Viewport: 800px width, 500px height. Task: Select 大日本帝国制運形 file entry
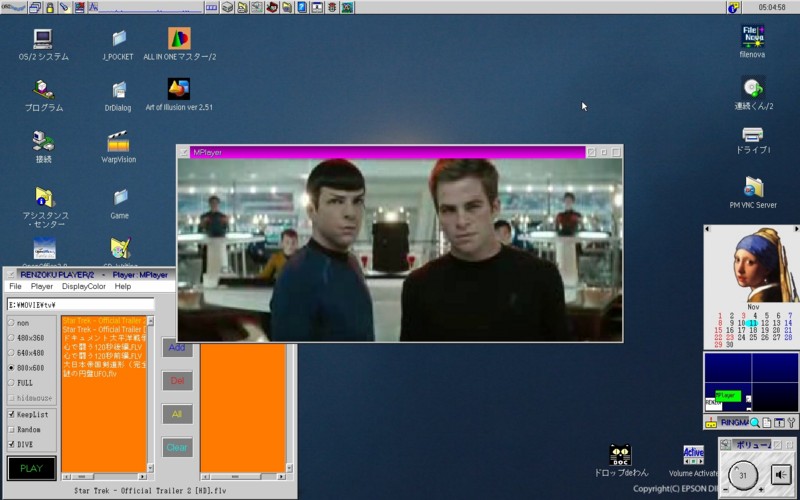click(x=104, y=365)
